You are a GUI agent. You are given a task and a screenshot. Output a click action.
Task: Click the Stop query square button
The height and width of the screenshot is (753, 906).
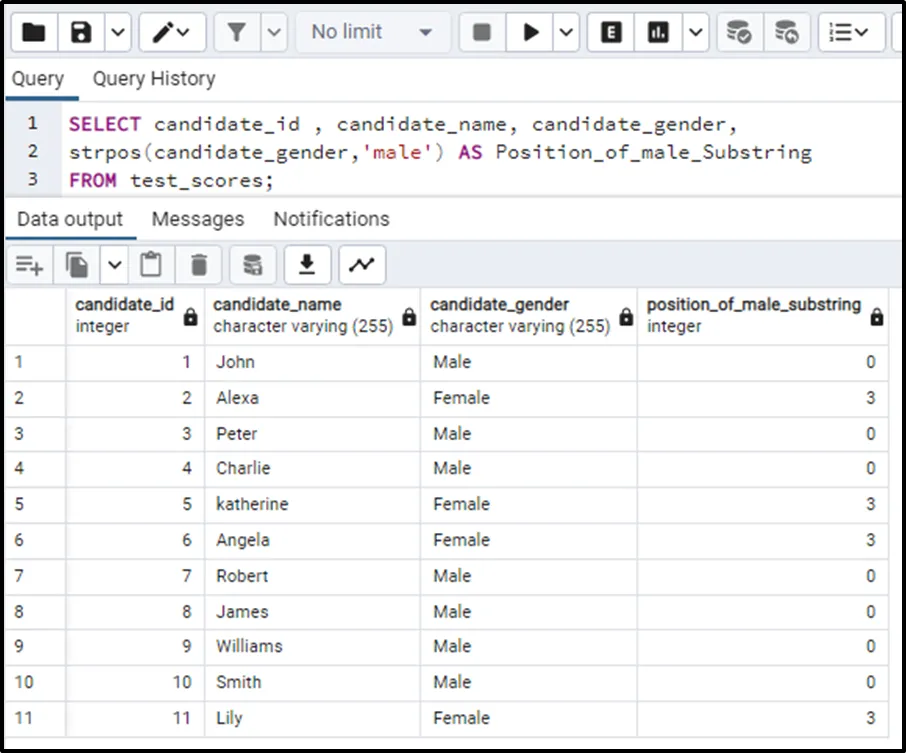482,33
